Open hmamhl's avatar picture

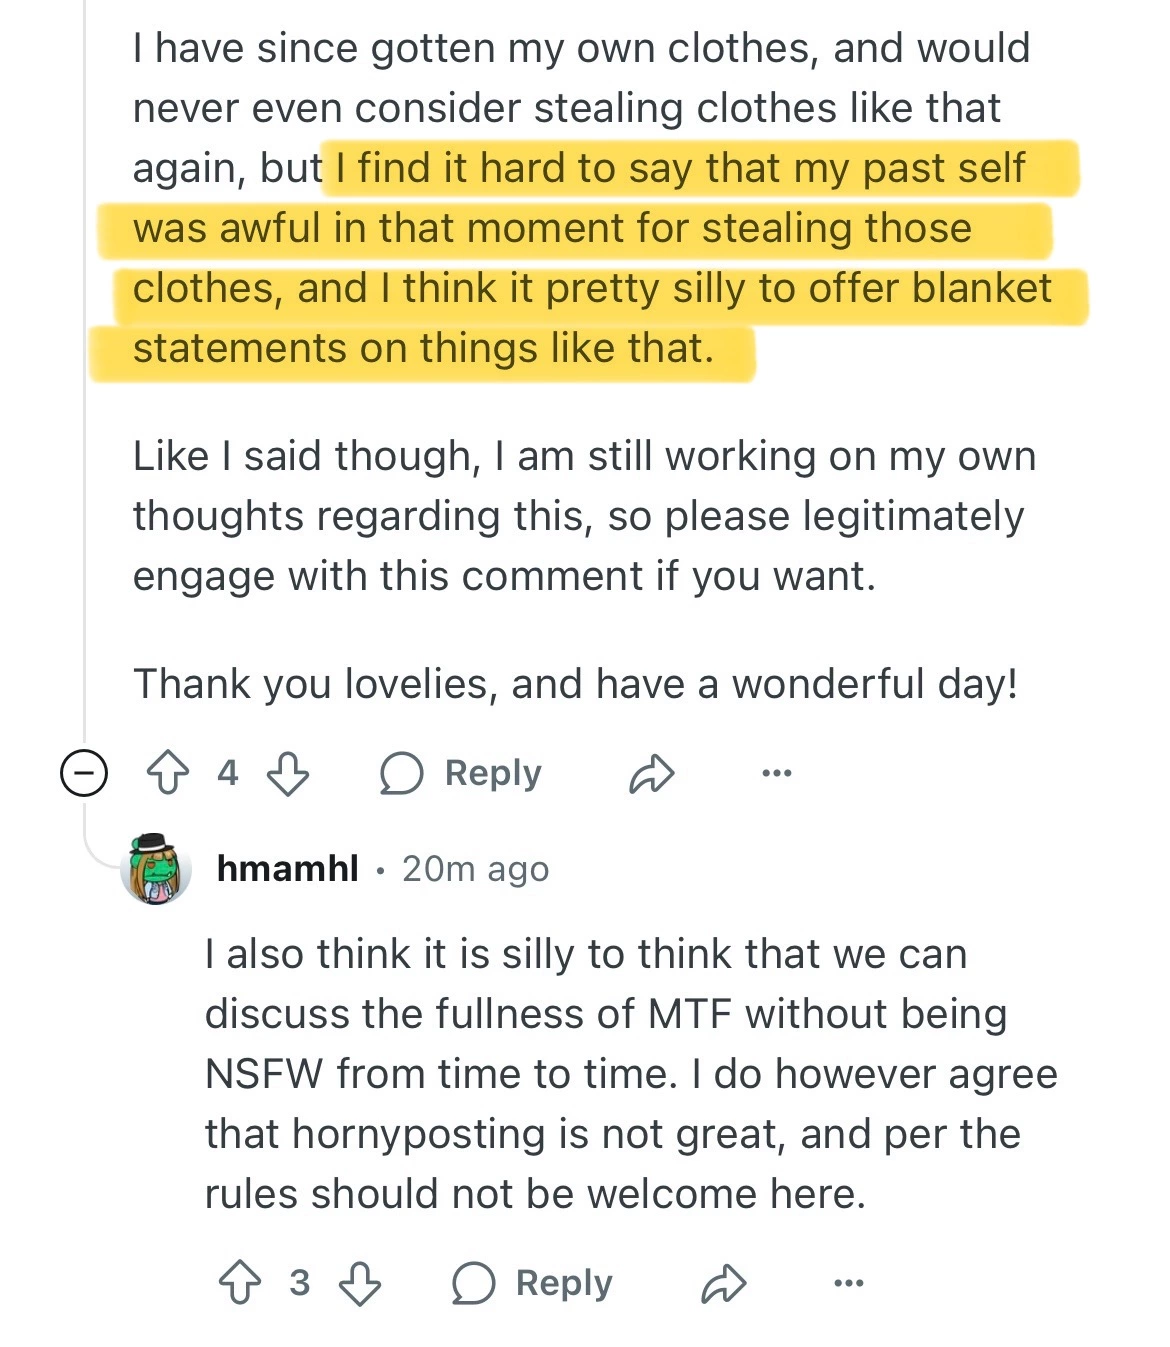(155, 868)
